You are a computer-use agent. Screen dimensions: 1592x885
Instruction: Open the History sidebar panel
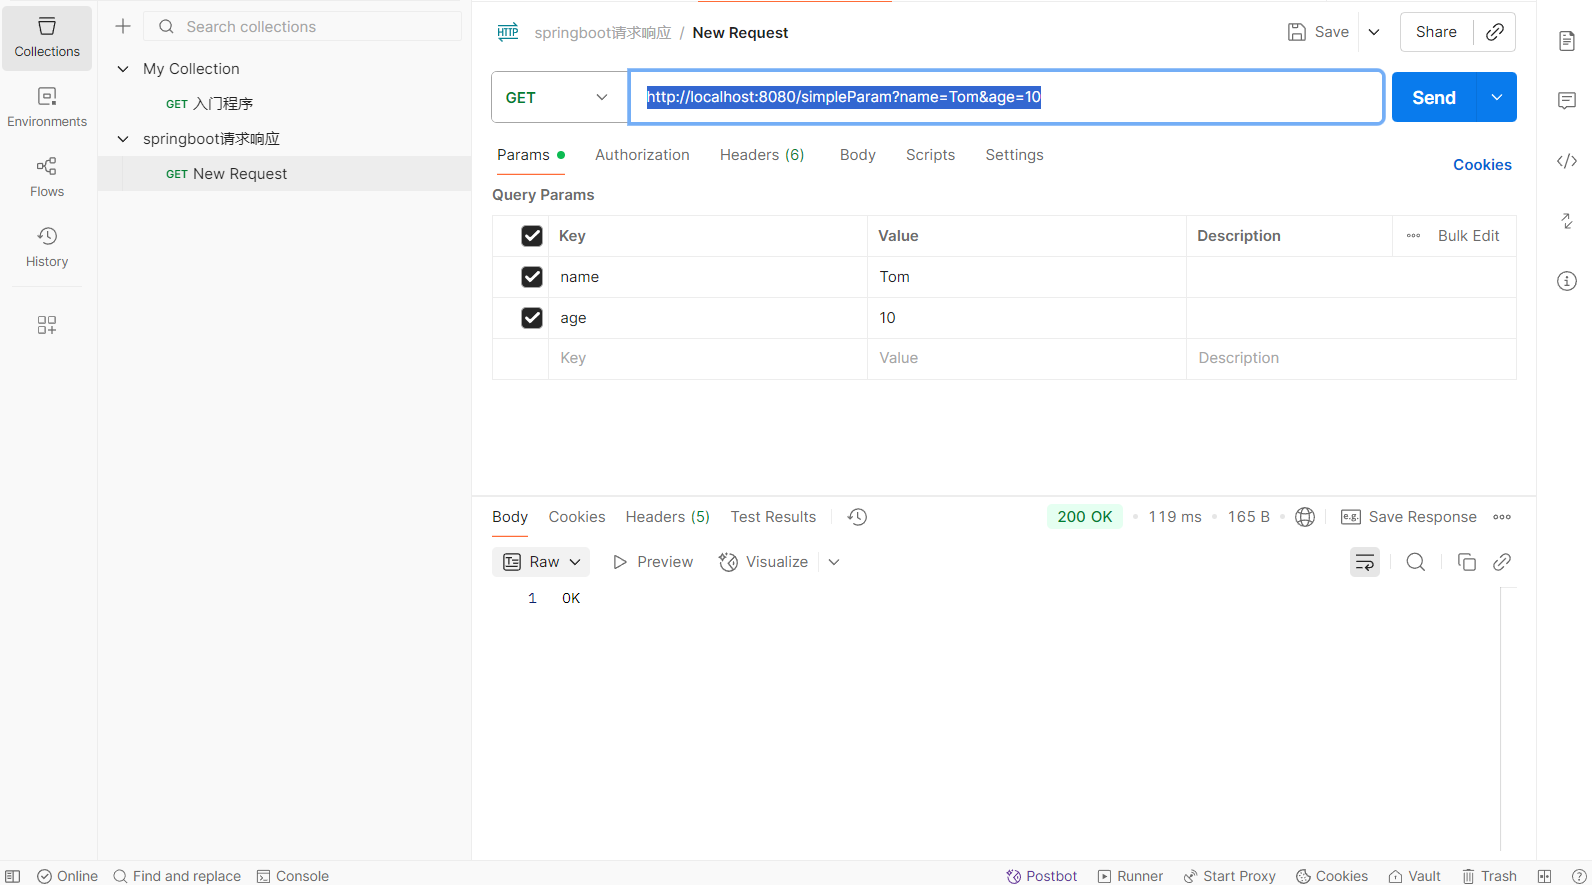[47, 248]
